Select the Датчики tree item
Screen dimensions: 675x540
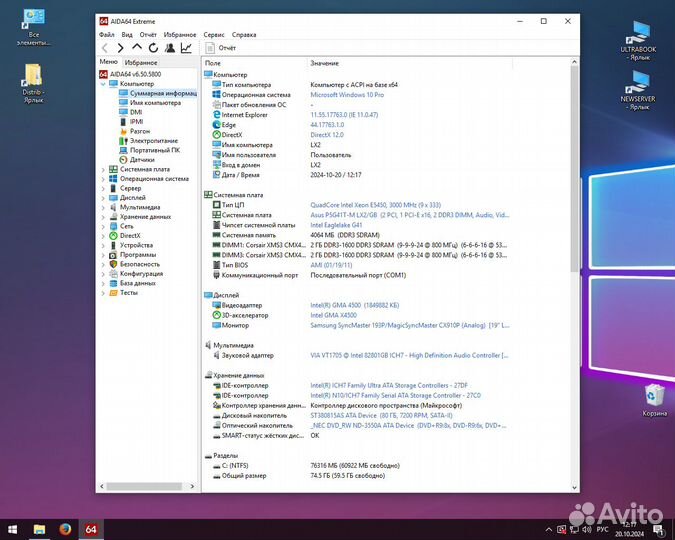tap(137, 159)
